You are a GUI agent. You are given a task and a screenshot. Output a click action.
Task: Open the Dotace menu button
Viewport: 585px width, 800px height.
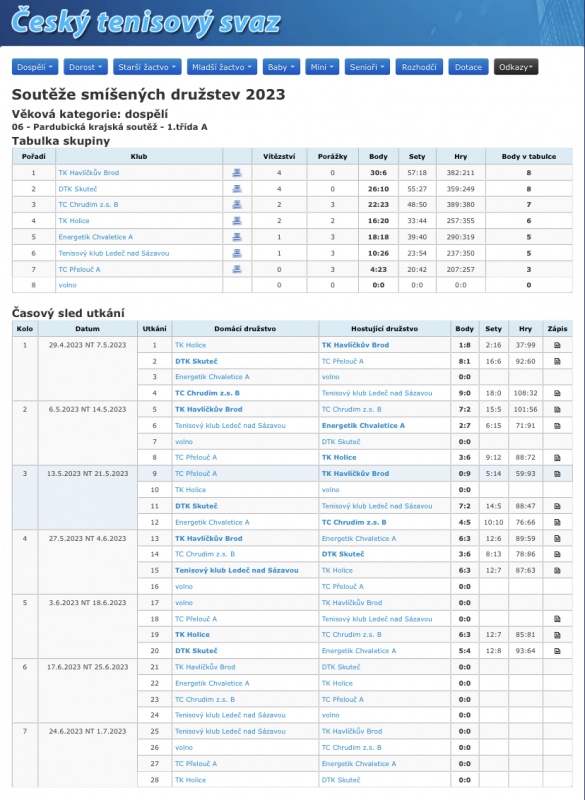468,67
